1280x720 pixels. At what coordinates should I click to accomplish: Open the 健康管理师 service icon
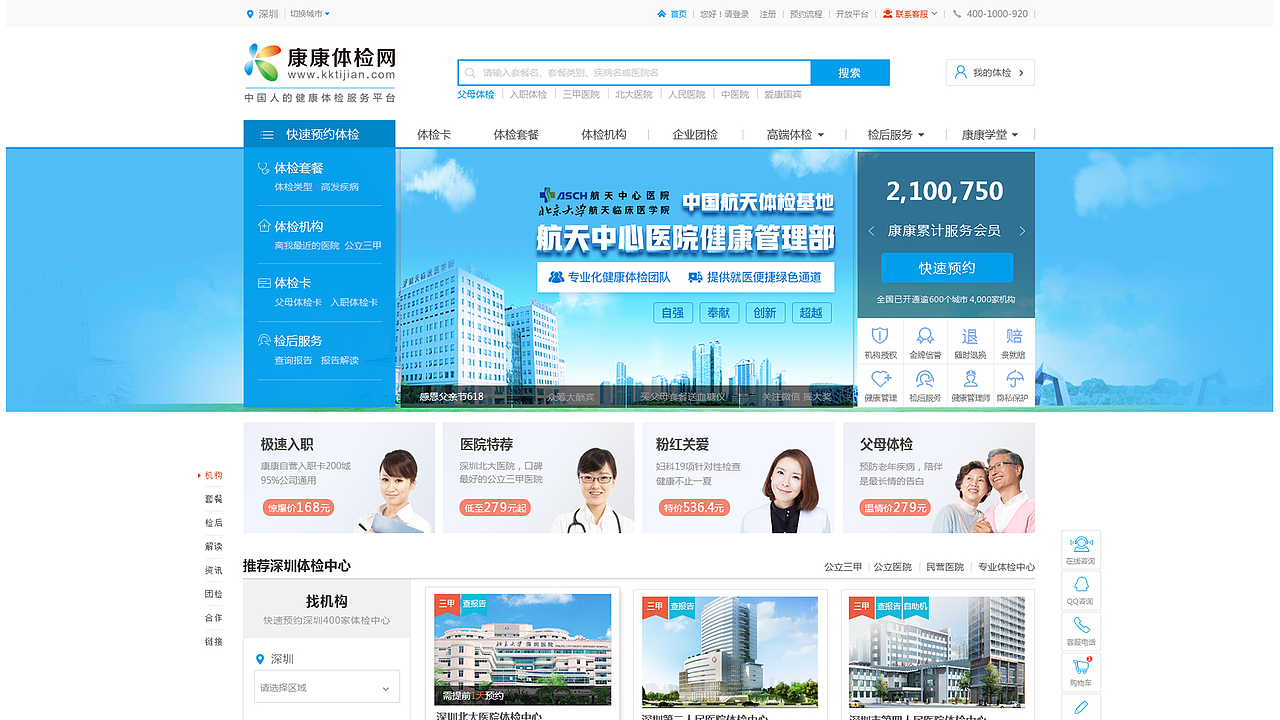point(970,380)
